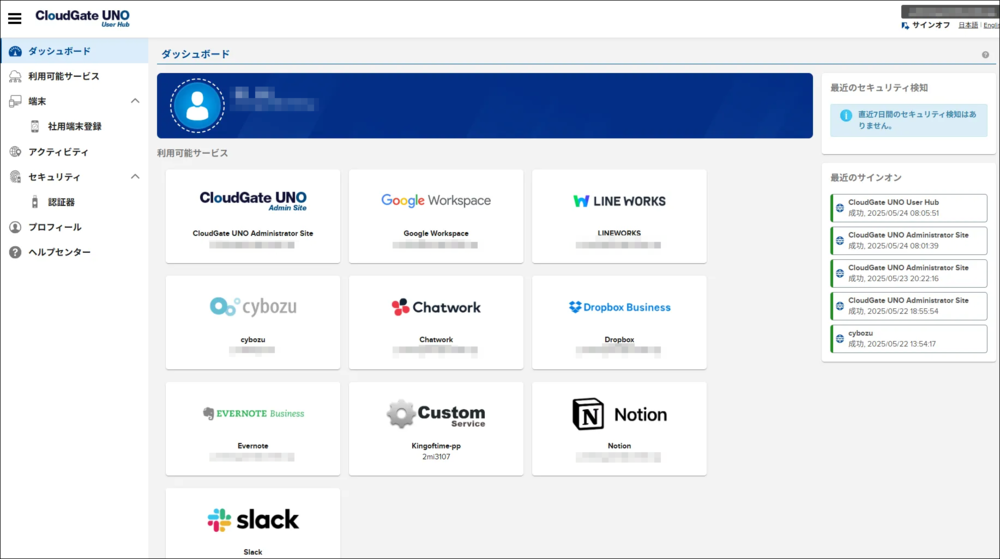Click the 端末 sidebar icon

15,101
